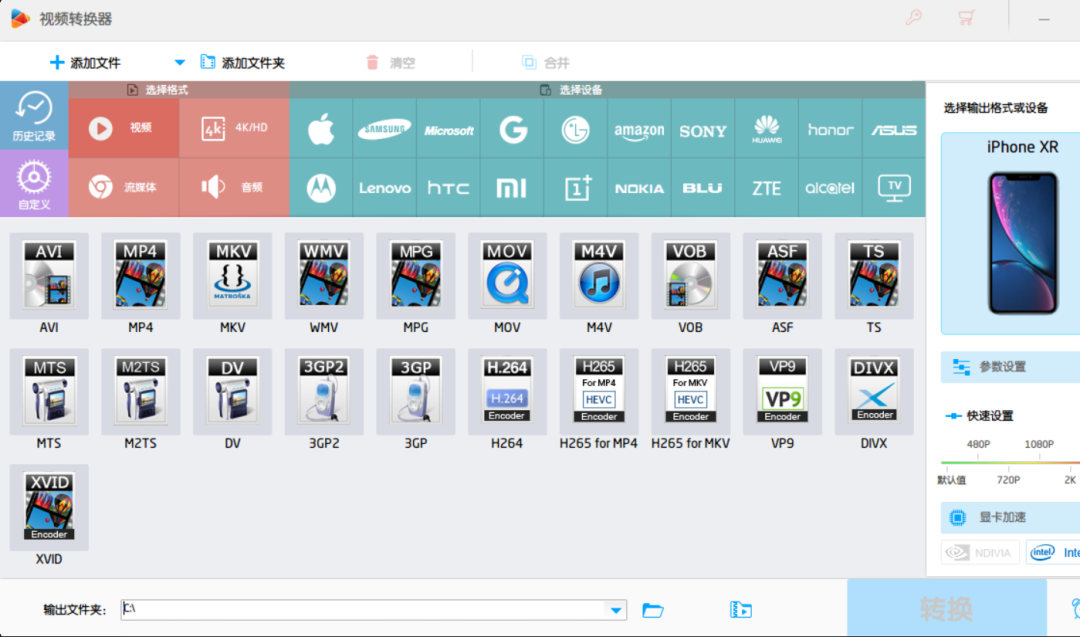1080x637 pixels.
Task: Select the H264 encoder format
Action: [507, 391]
